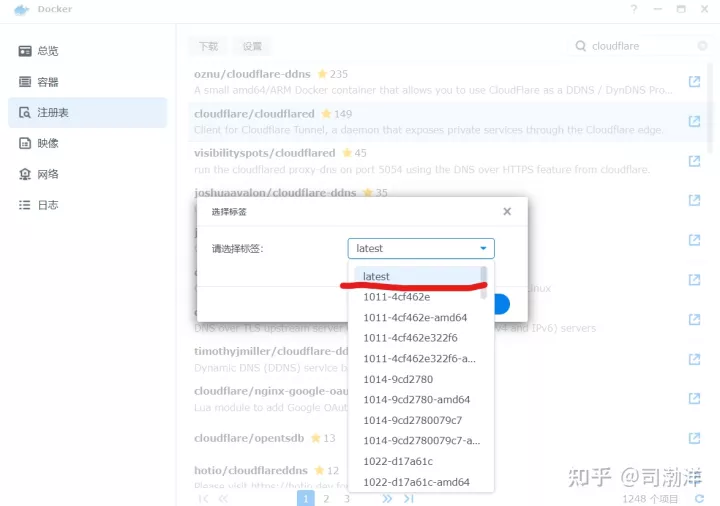
Task: Go to page 1 of results
Action: (306, 499)
